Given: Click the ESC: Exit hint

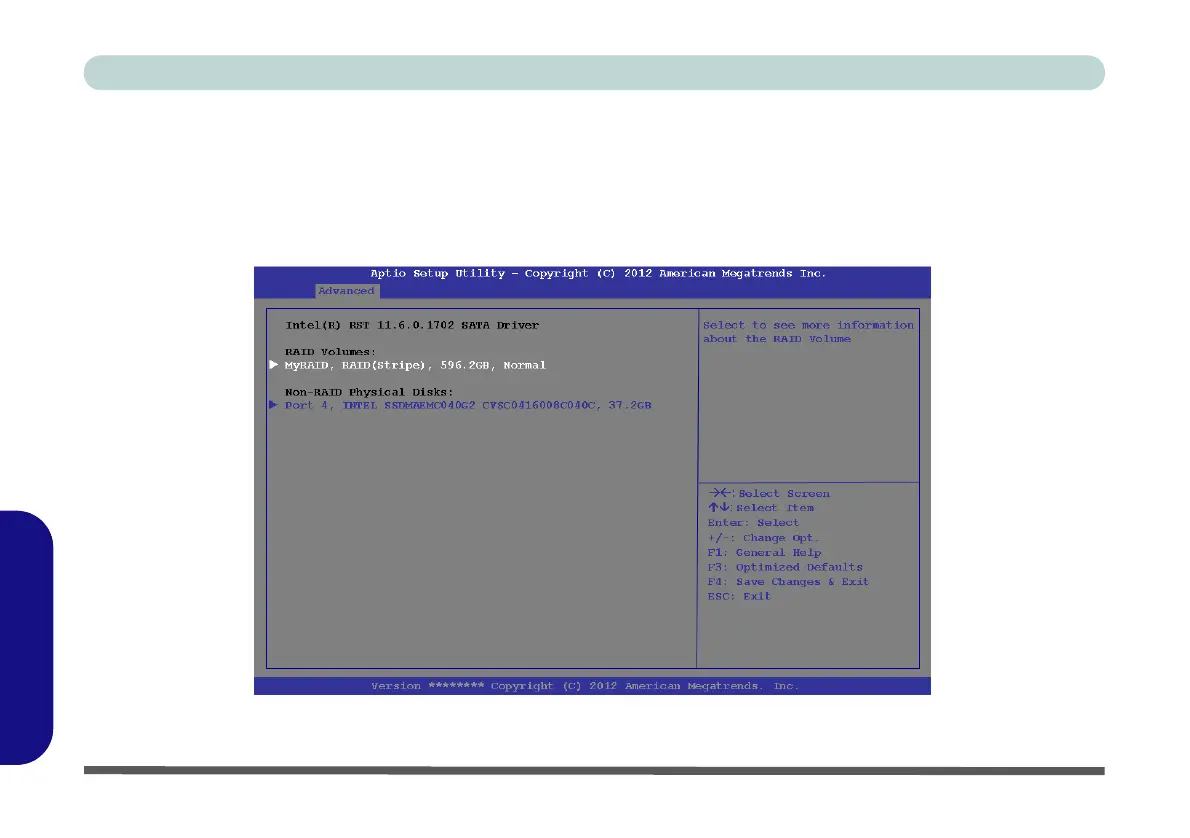Looking at the screenshot, I should click(x=739, y=597).
